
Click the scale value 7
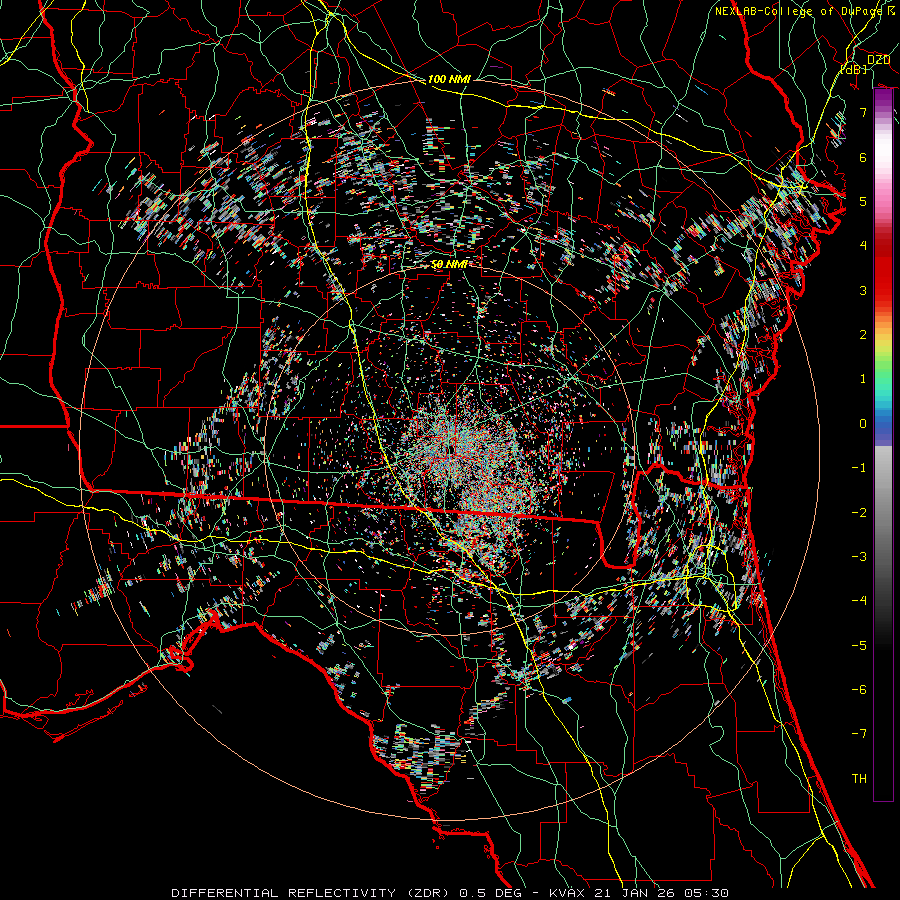click(x=863, y=112)
